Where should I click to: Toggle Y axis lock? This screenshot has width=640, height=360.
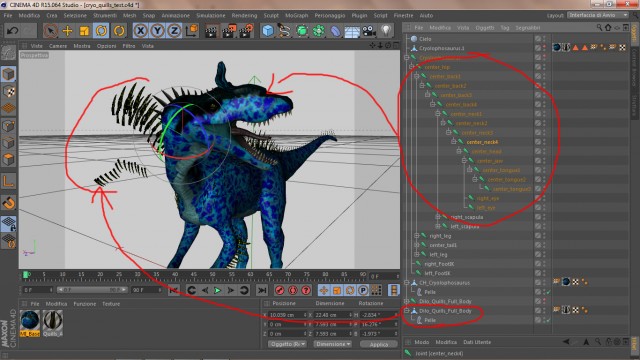pos(158,31)
